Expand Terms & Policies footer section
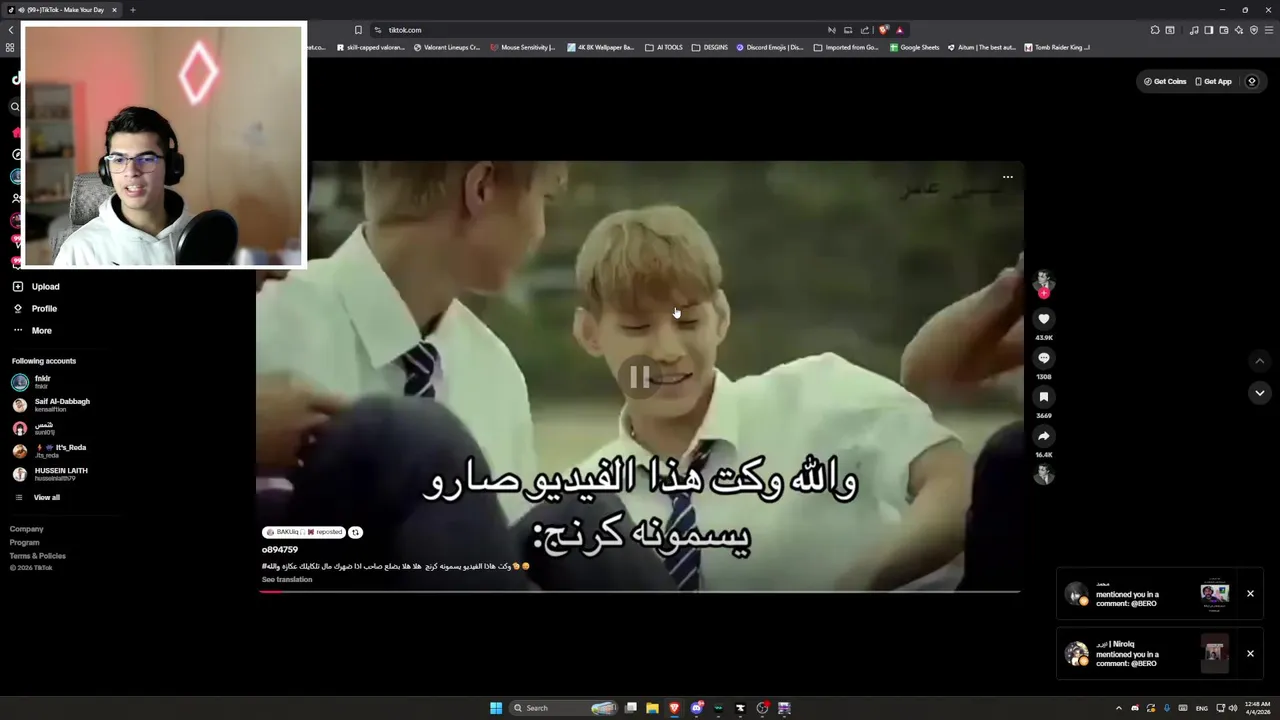 pos(38,555)
